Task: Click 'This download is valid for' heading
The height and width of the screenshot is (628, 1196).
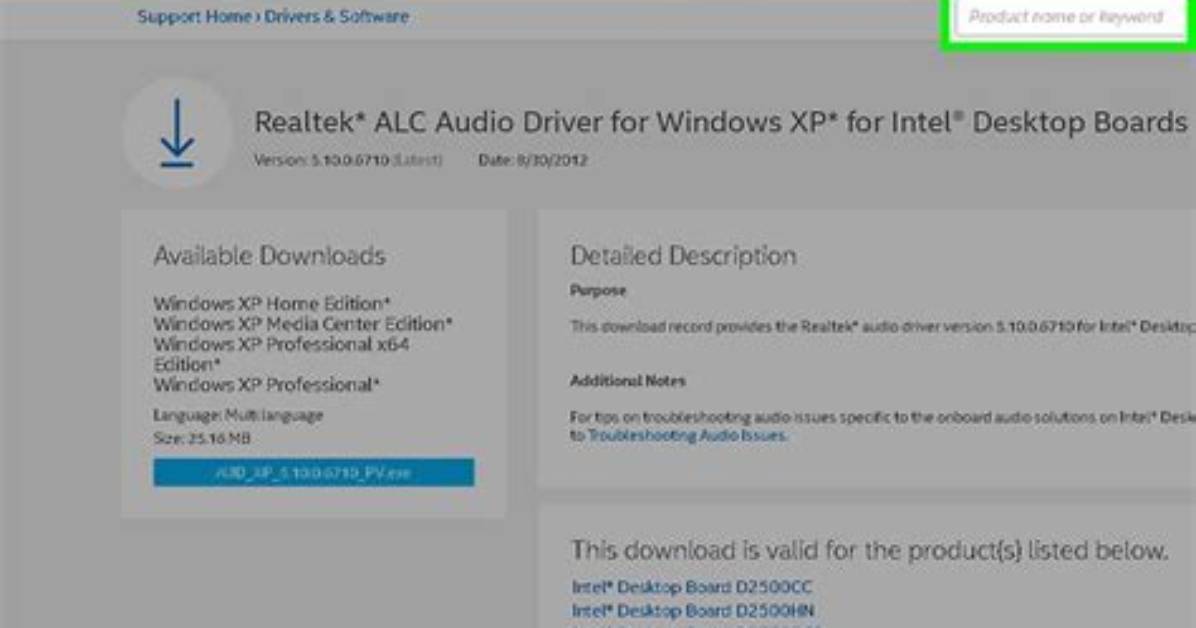Action: click(870, 550)
